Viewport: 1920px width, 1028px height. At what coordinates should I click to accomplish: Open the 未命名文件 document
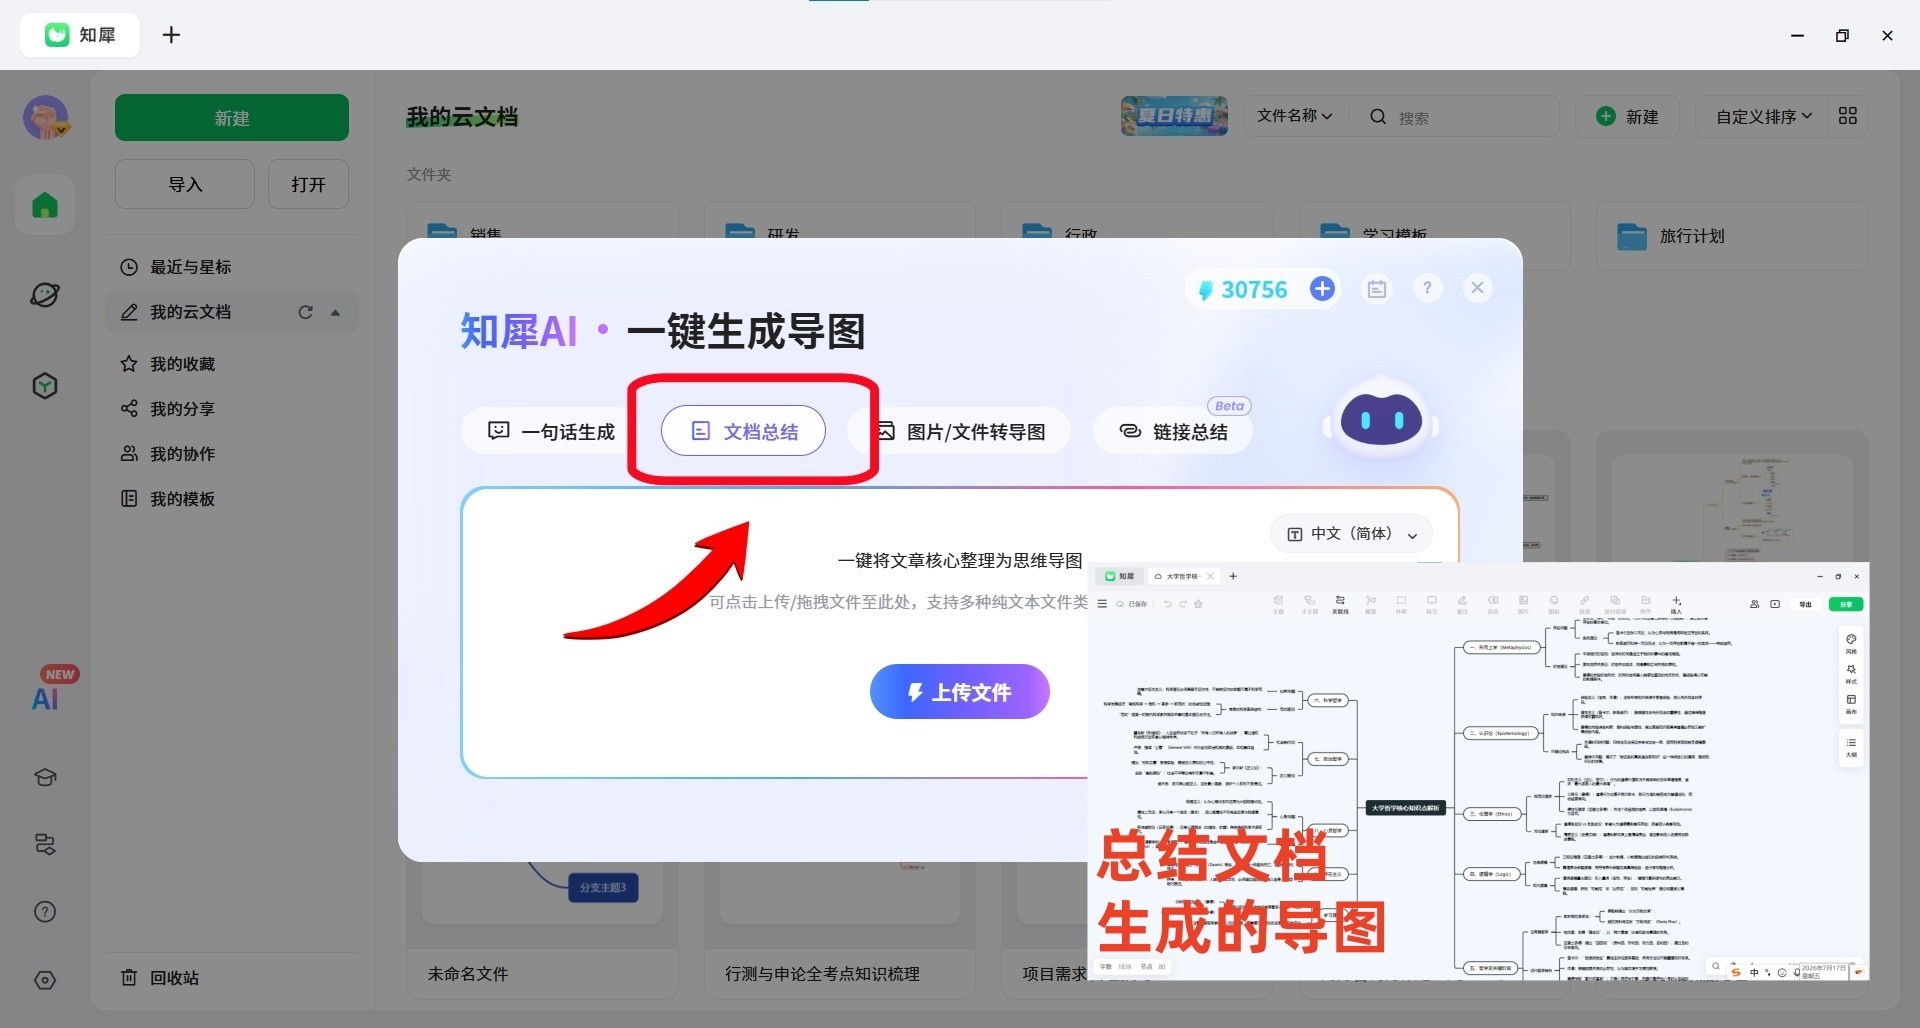coord(468,973)
